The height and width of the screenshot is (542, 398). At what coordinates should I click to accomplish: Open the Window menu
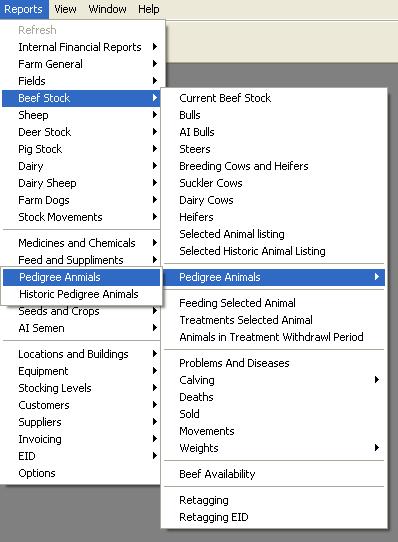pyautogui.click(x=107, y=9)
